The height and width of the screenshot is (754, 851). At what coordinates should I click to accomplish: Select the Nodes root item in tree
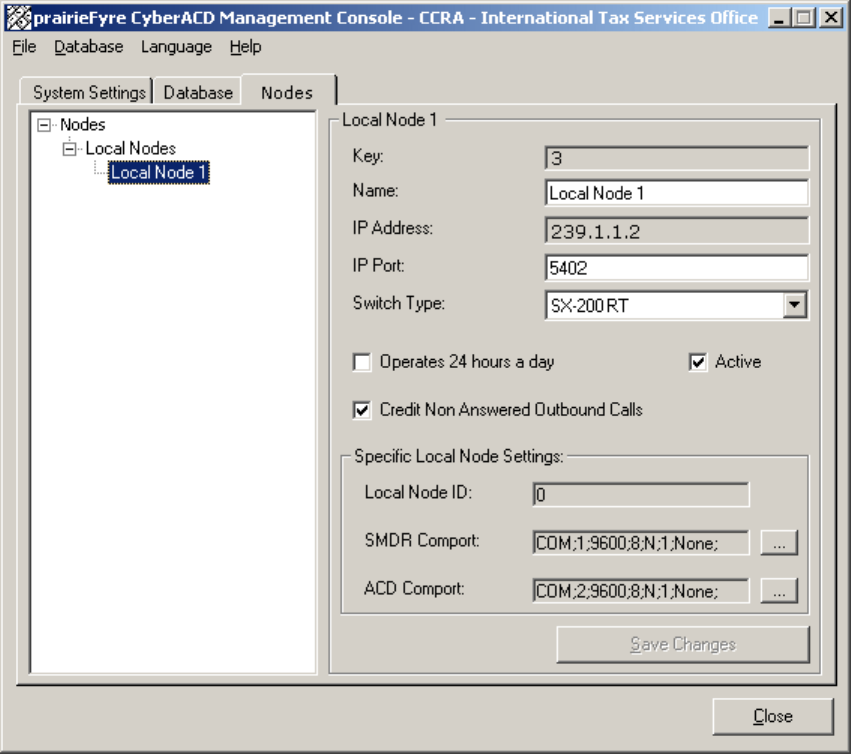82,124
